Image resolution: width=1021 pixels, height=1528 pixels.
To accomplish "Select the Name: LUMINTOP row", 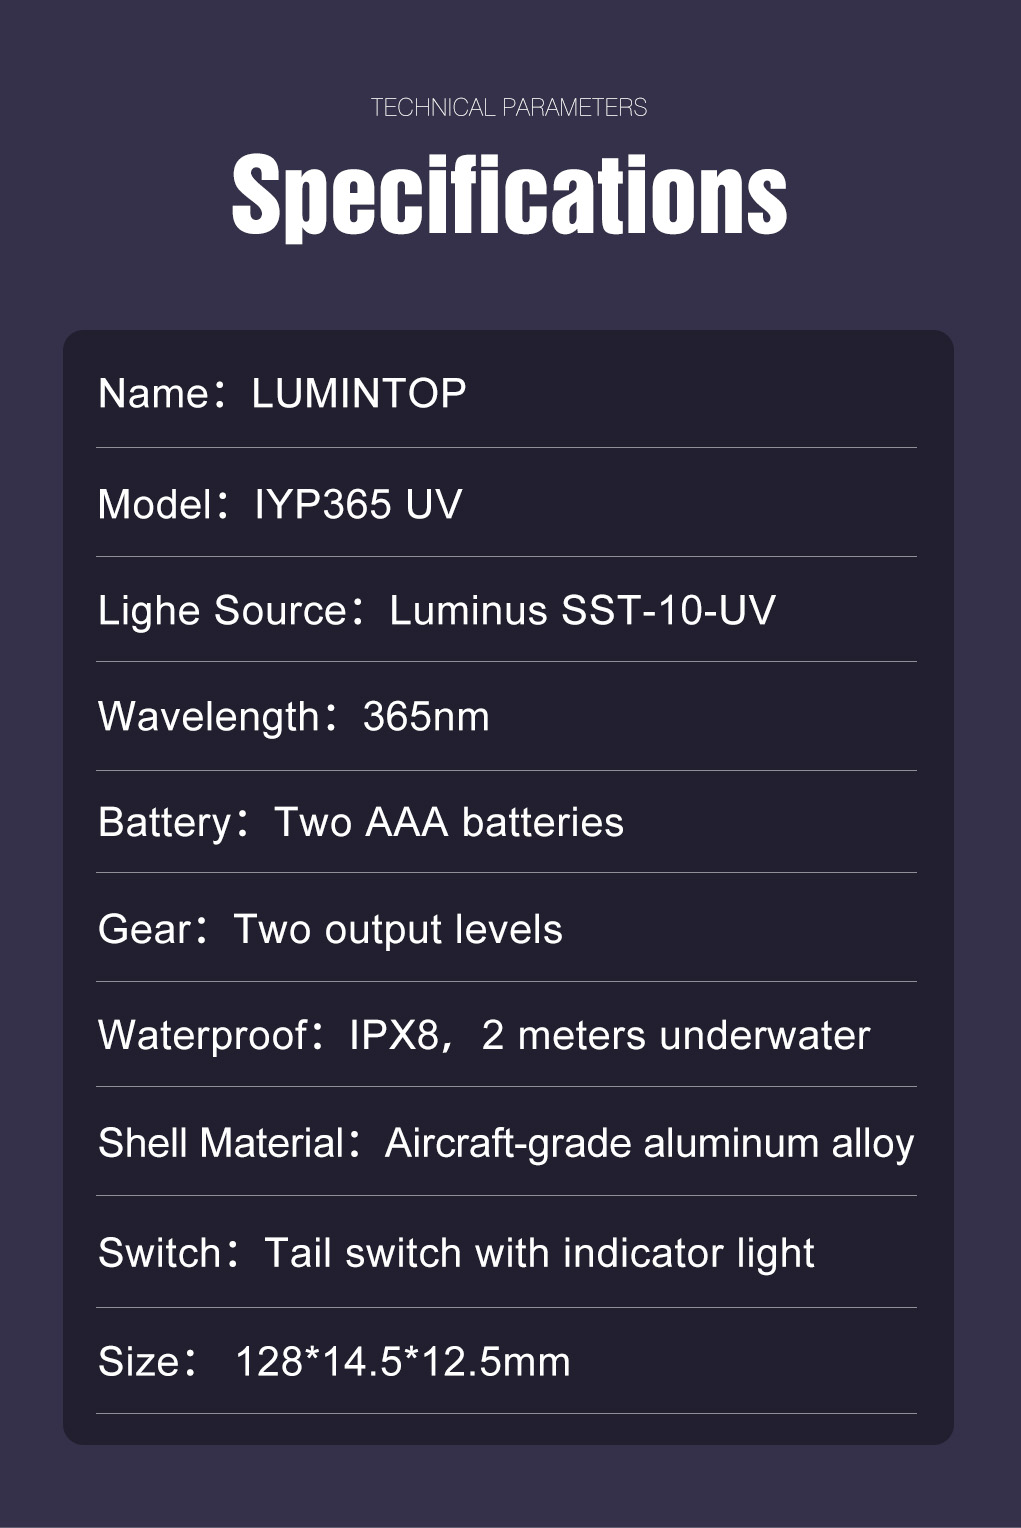I will click(x=506, y=393).
